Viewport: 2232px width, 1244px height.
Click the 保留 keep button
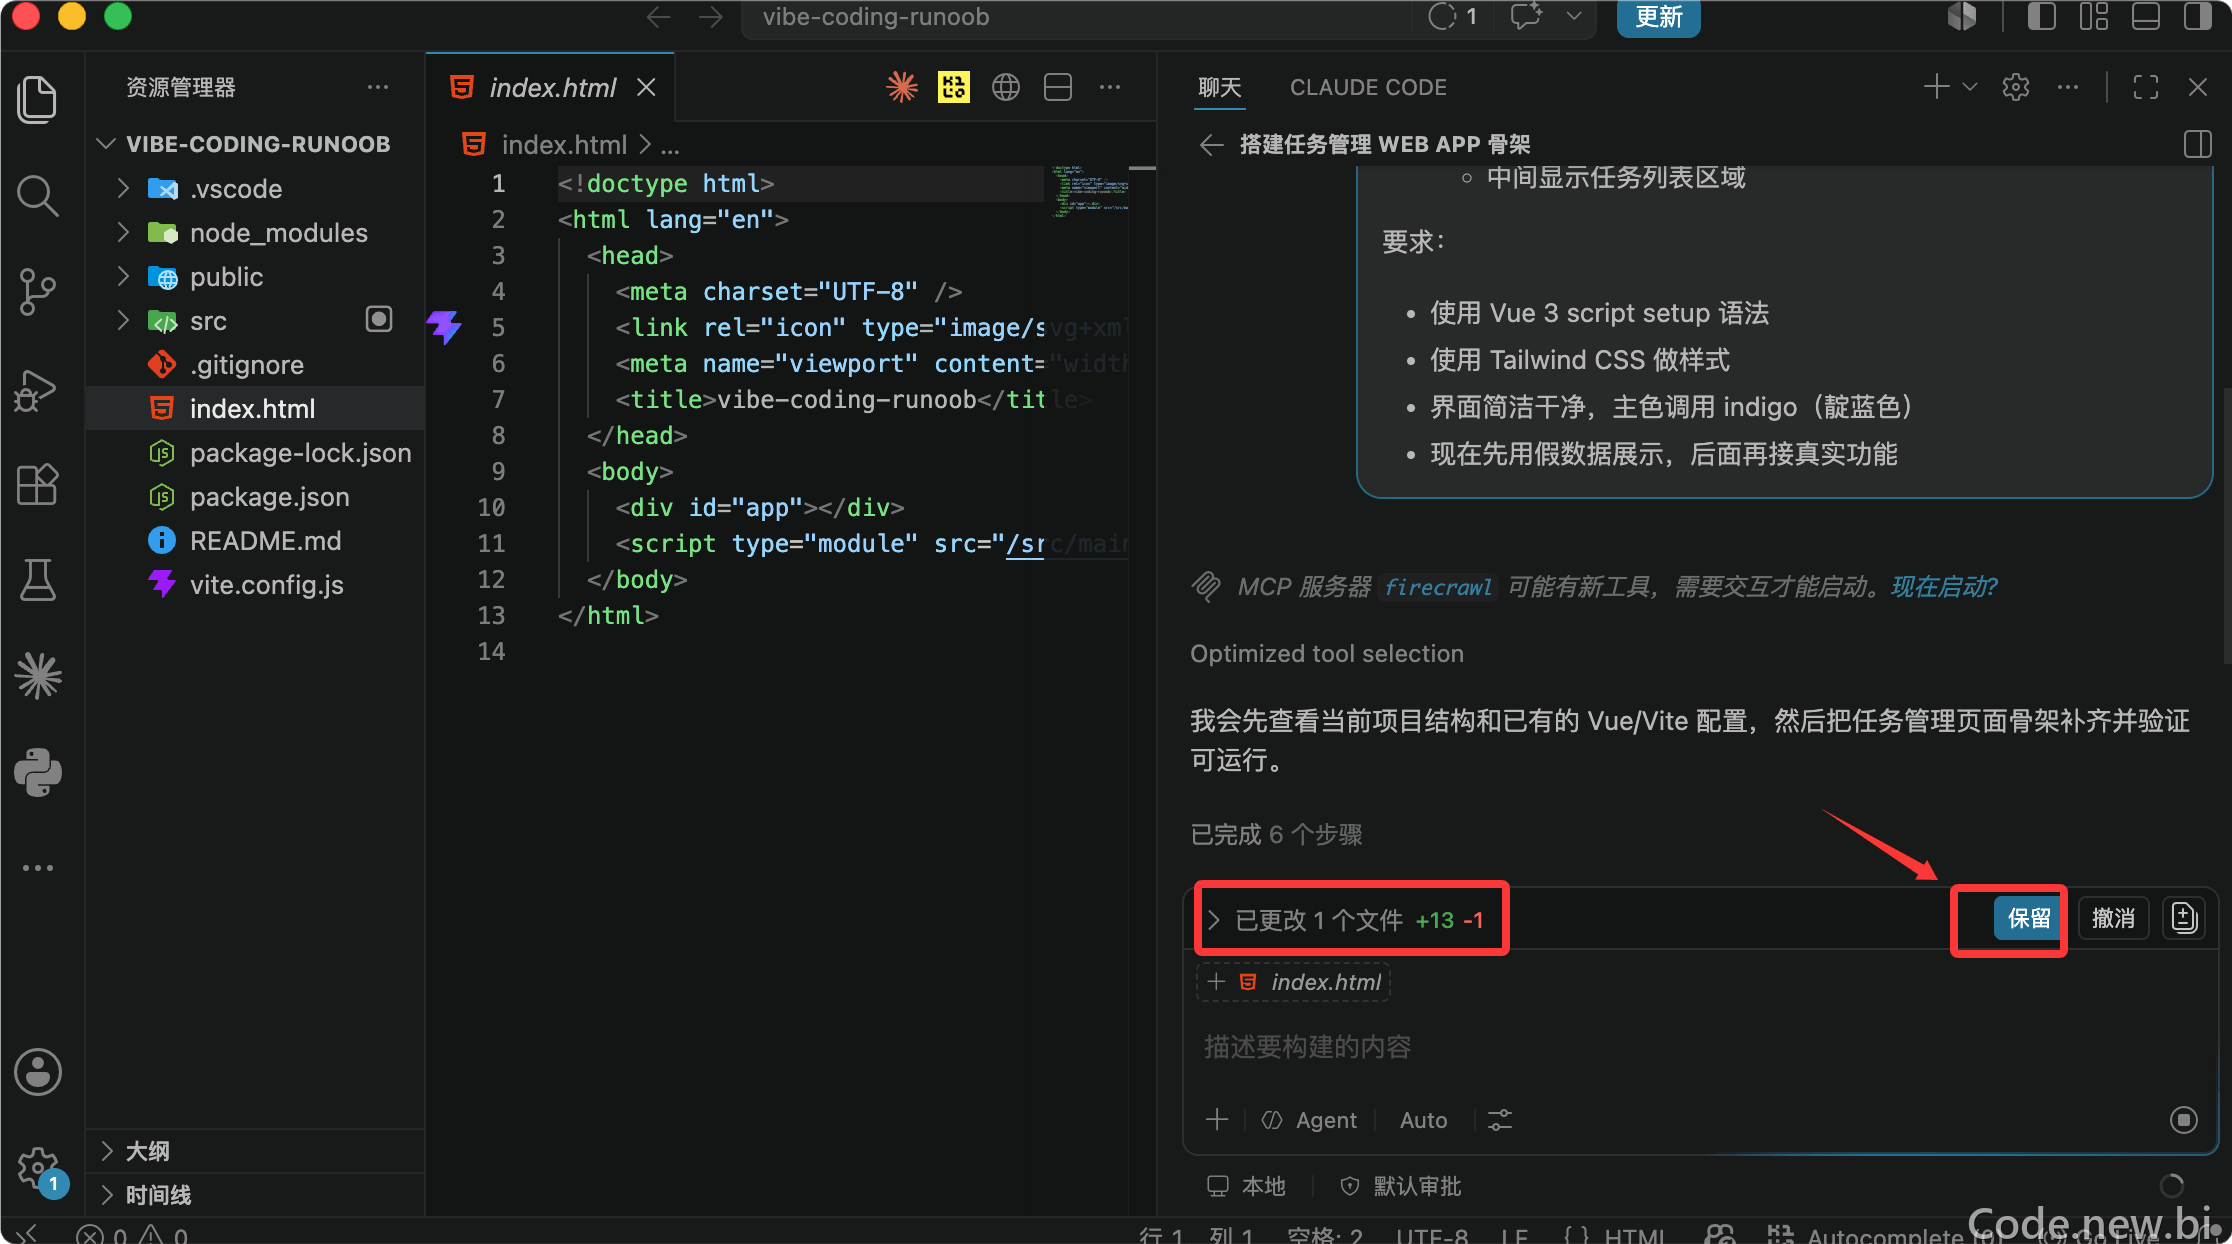pyautogui.click(x=2029, y=918)
